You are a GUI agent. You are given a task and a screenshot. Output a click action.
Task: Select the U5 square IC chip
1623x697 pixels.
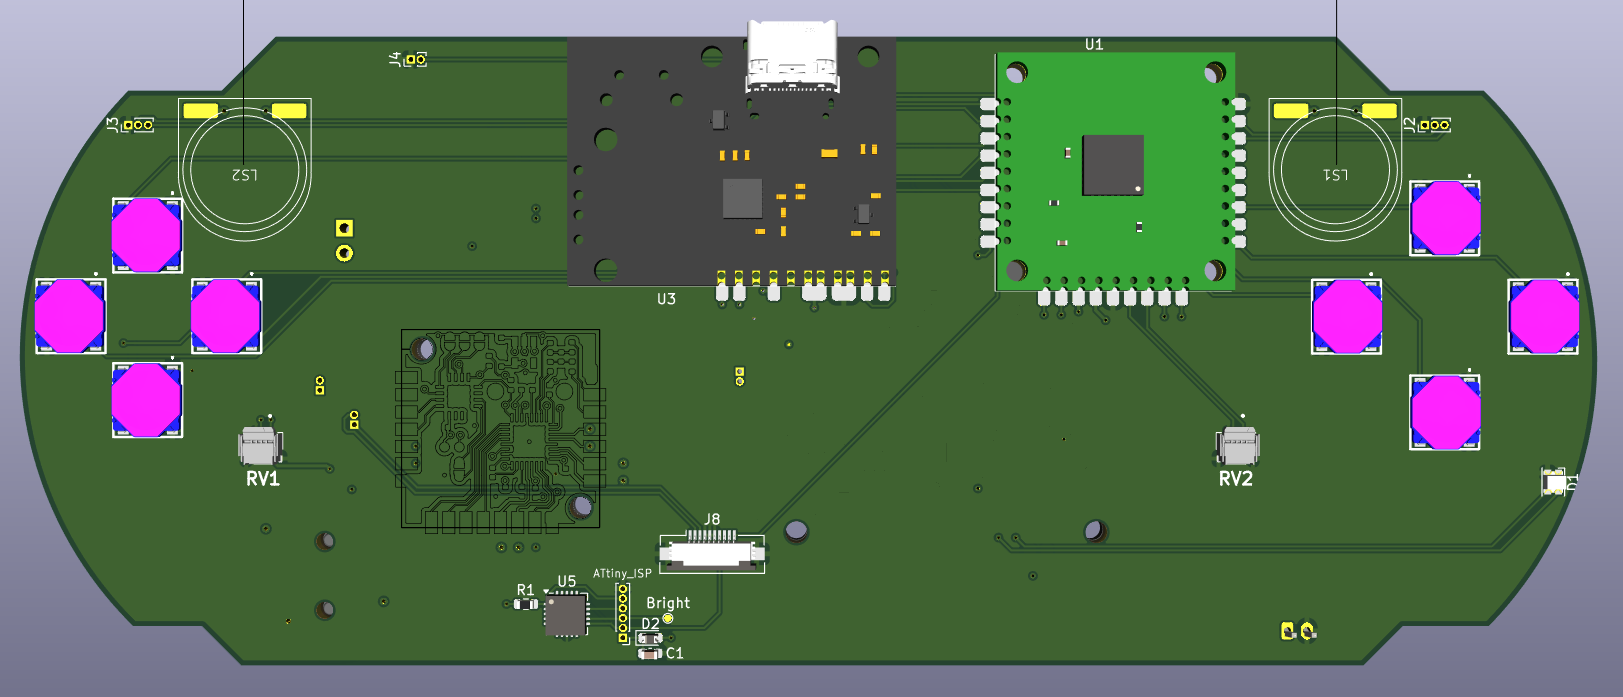[565, 615]
